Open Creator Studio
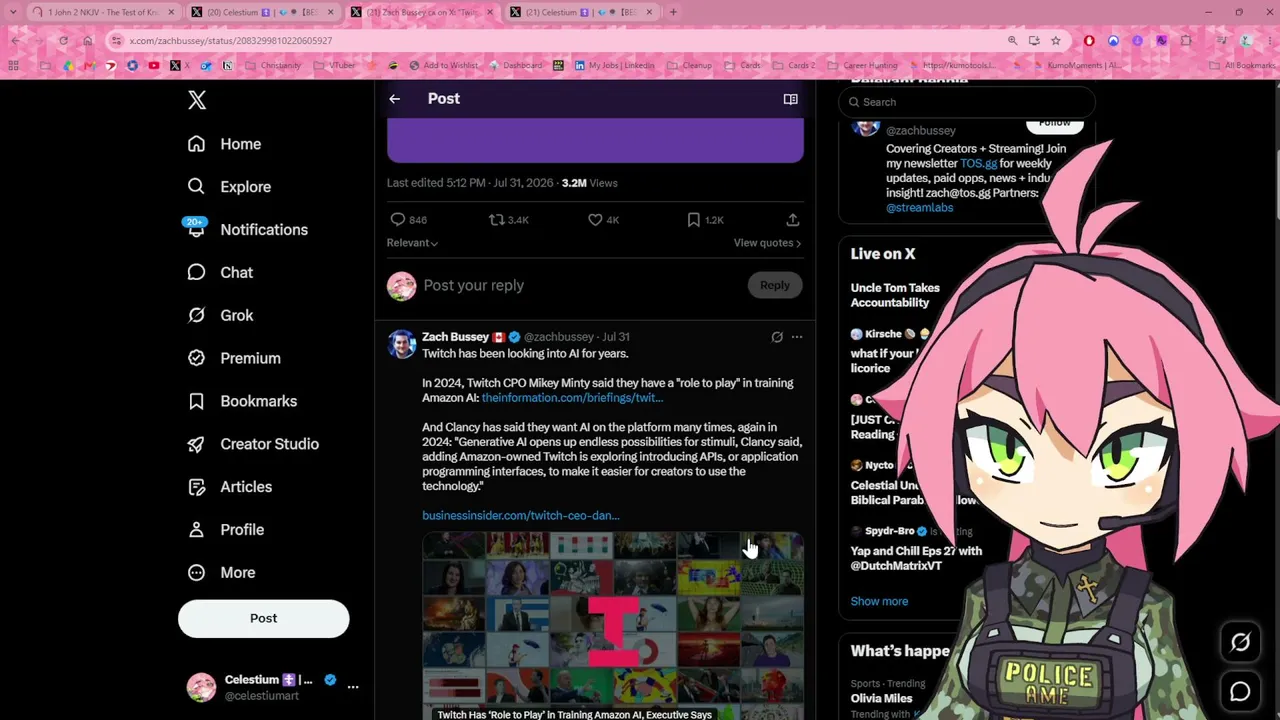Screen dimensions: 1280x720 point(253,444)
